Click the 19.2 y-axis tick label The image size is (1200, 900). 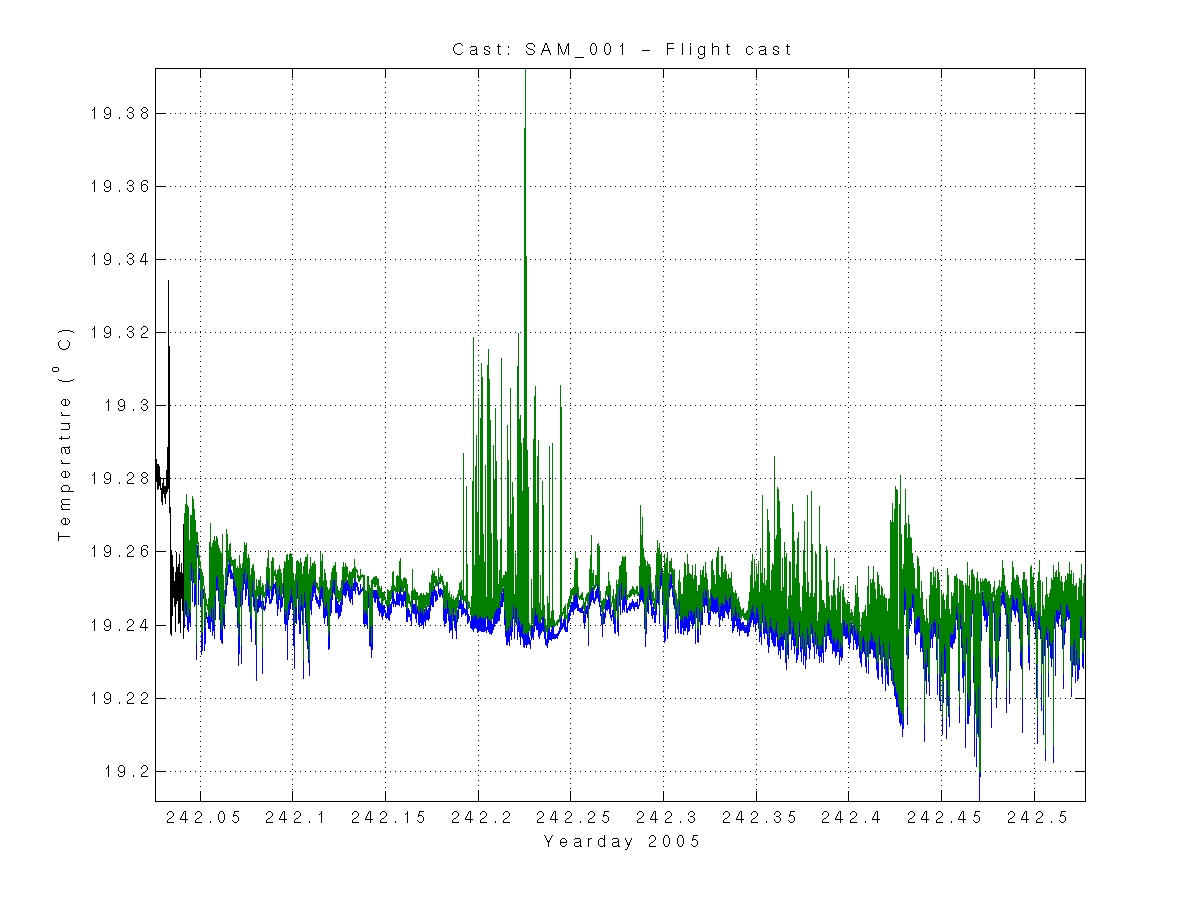coord(121,772)
